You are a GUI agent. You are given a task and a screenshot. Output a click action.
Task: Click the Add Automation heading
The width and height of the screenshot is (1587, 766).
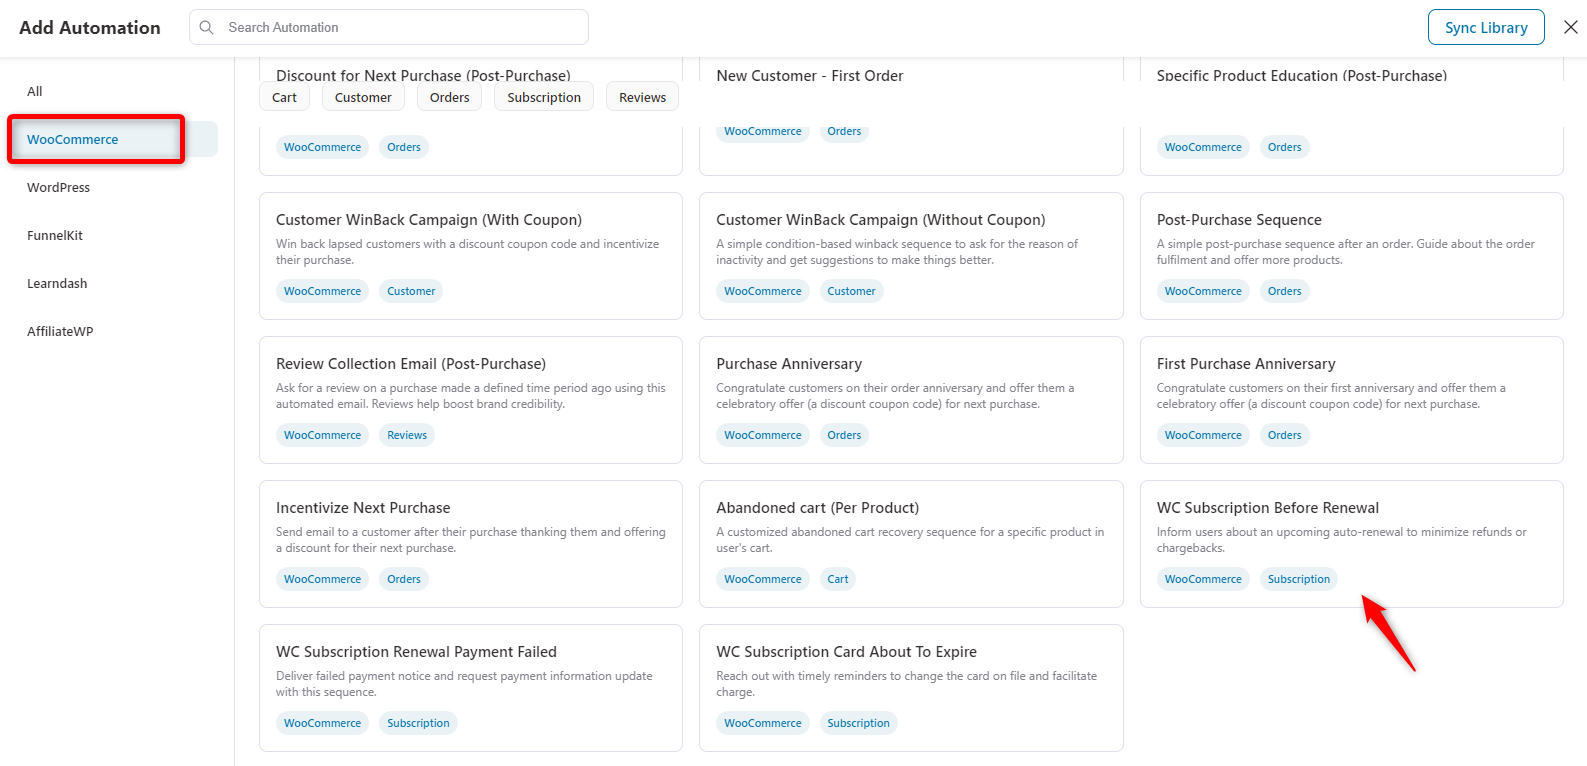[90, 28]
